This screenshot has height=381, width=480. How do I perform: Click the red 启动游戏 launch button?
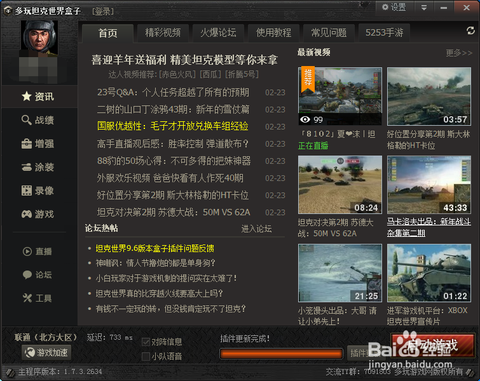tap(433, 346)
